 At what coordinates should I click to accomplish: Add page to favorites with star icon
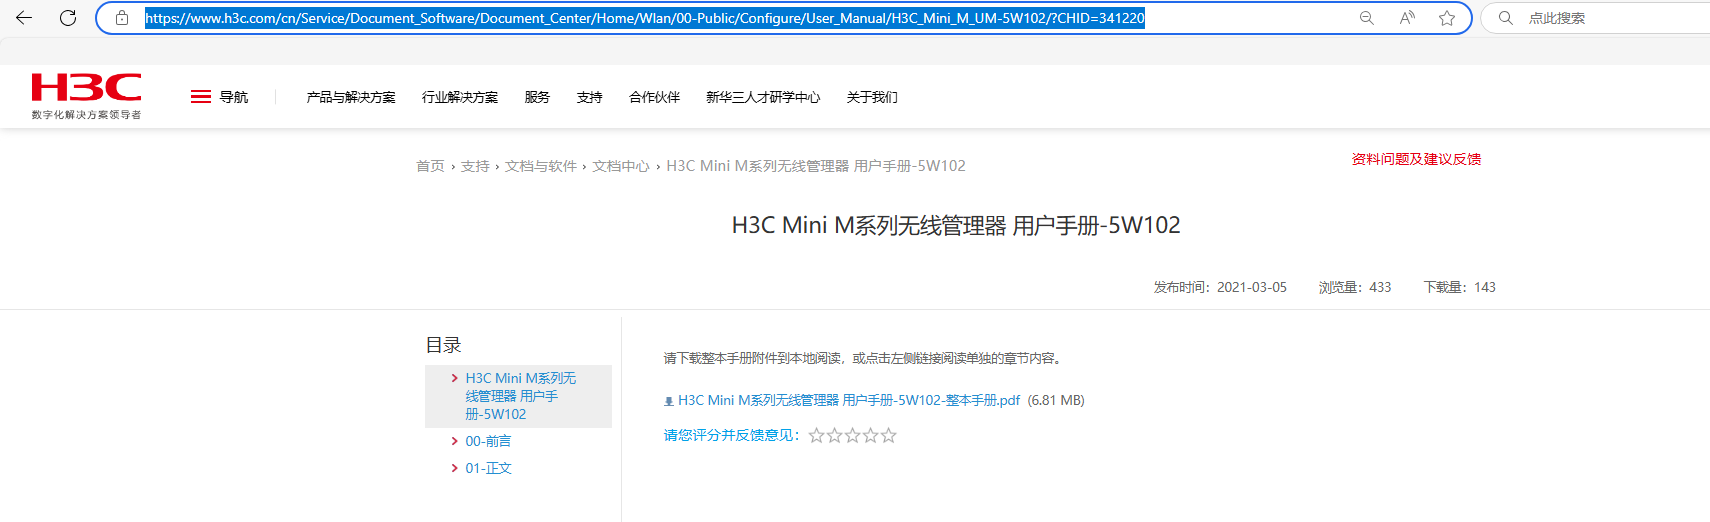(x=1447, y=18)
